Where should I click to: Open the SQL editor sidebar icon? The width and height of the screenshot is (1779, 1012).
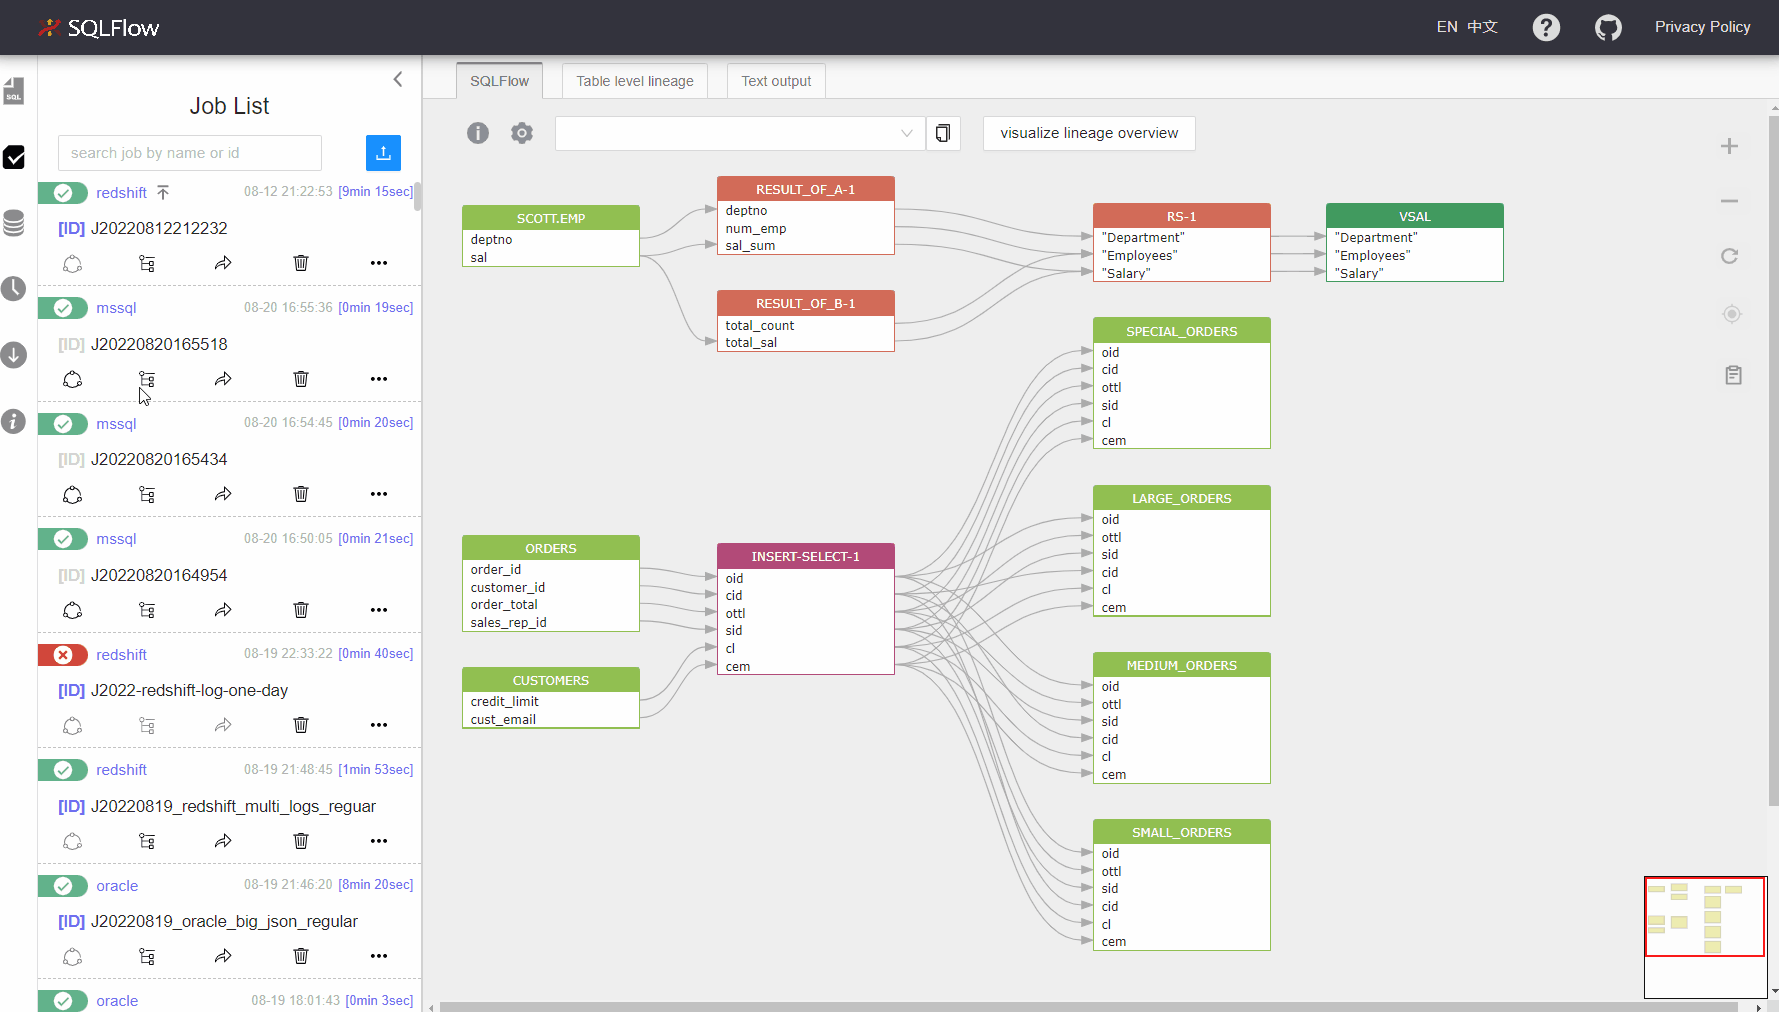click(x=14, y=92)
